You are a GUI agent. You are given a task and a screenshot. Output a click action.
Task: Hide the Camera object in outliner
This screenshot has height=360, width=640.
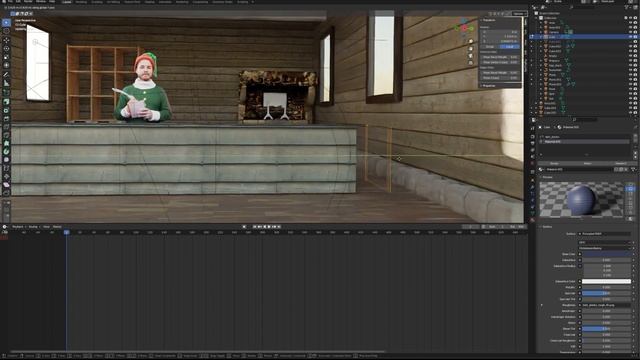coord(631,32)
